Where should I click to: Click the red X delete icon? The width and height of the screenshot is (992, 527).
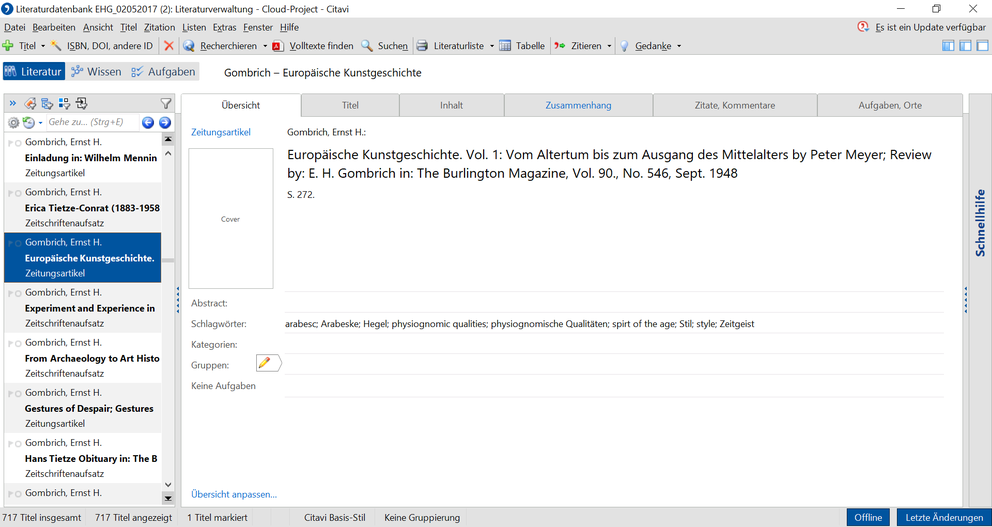coord(169,46)
